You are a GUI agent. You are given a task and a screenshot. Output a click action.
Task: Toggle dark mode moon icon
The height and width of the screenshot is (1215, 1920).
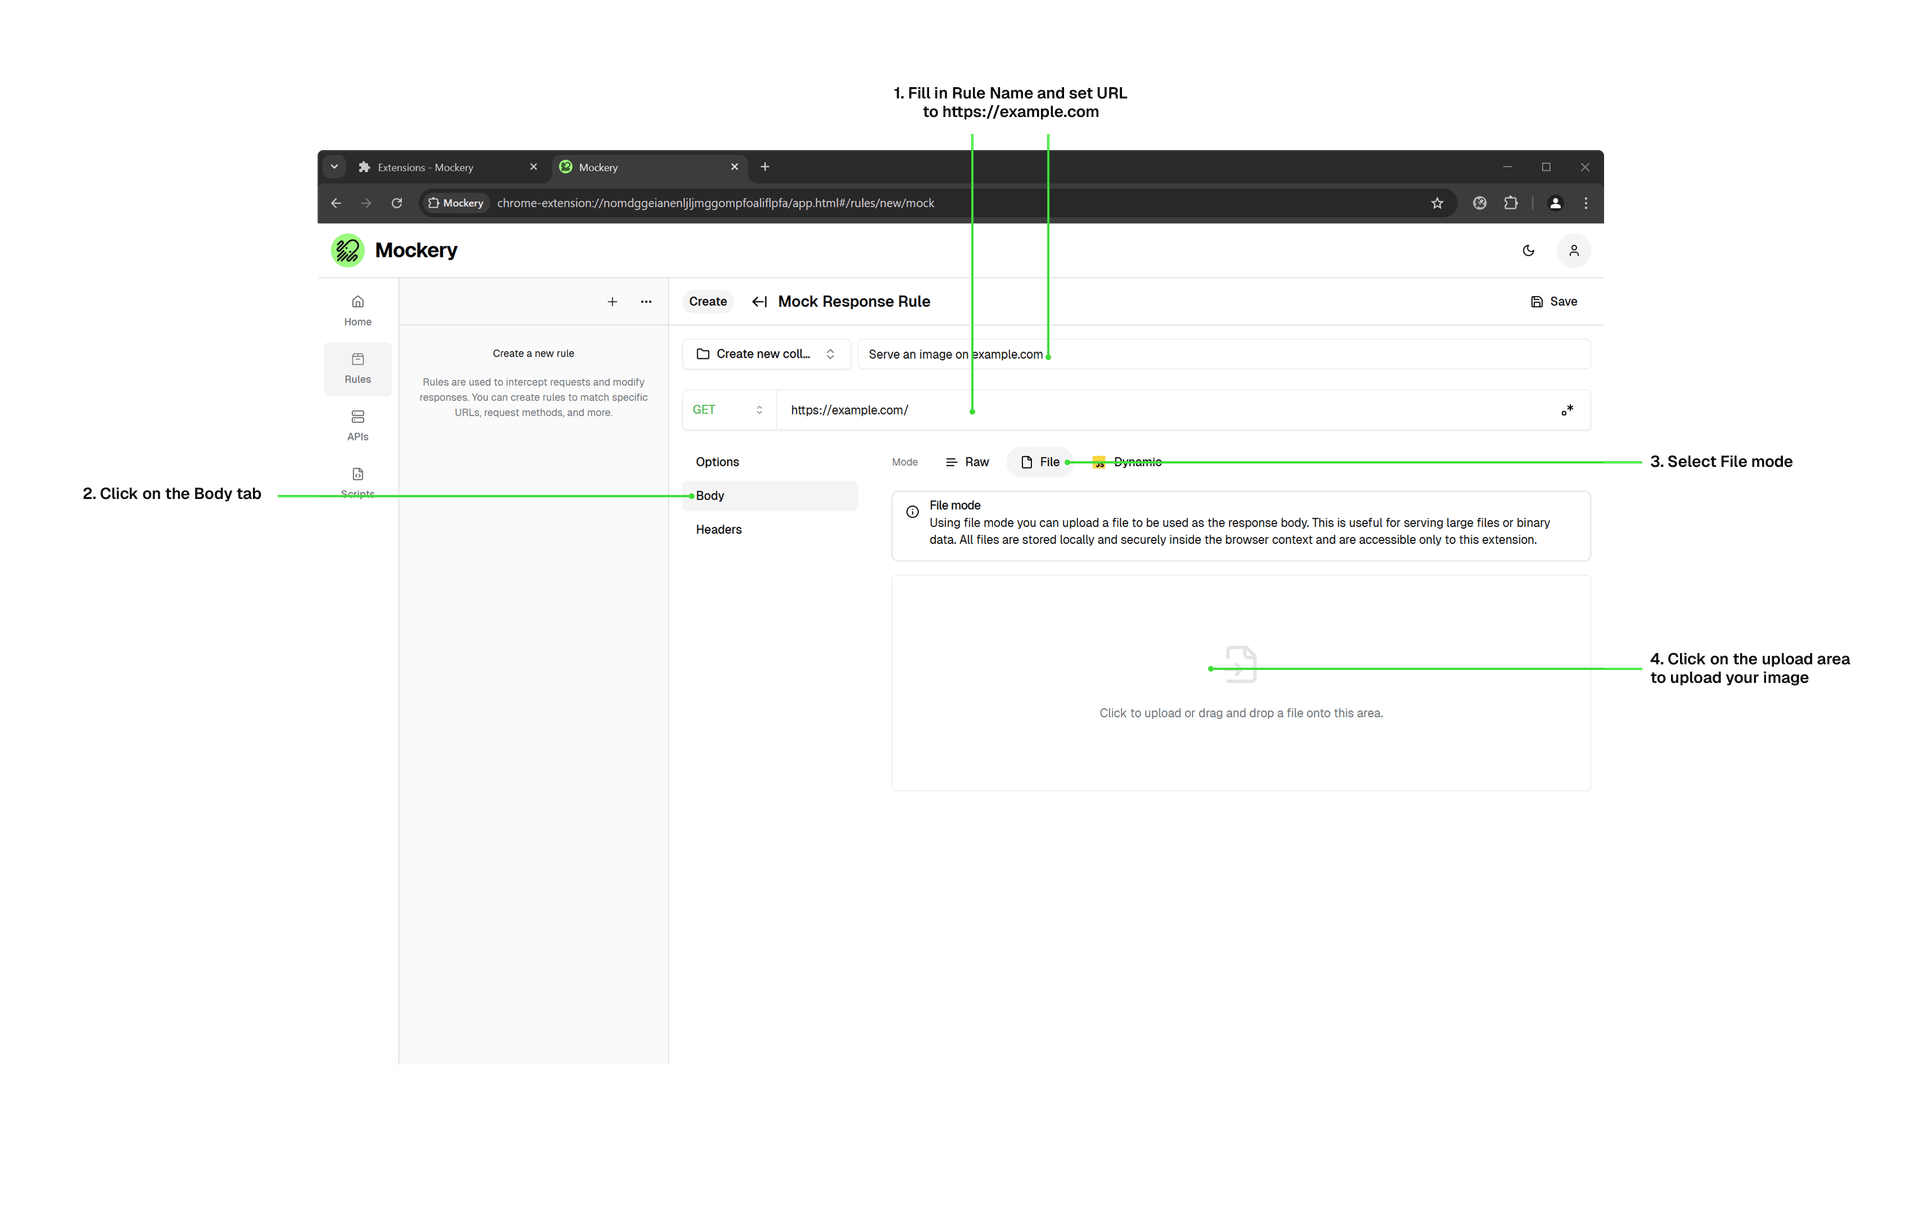(x=1528, y=251)
